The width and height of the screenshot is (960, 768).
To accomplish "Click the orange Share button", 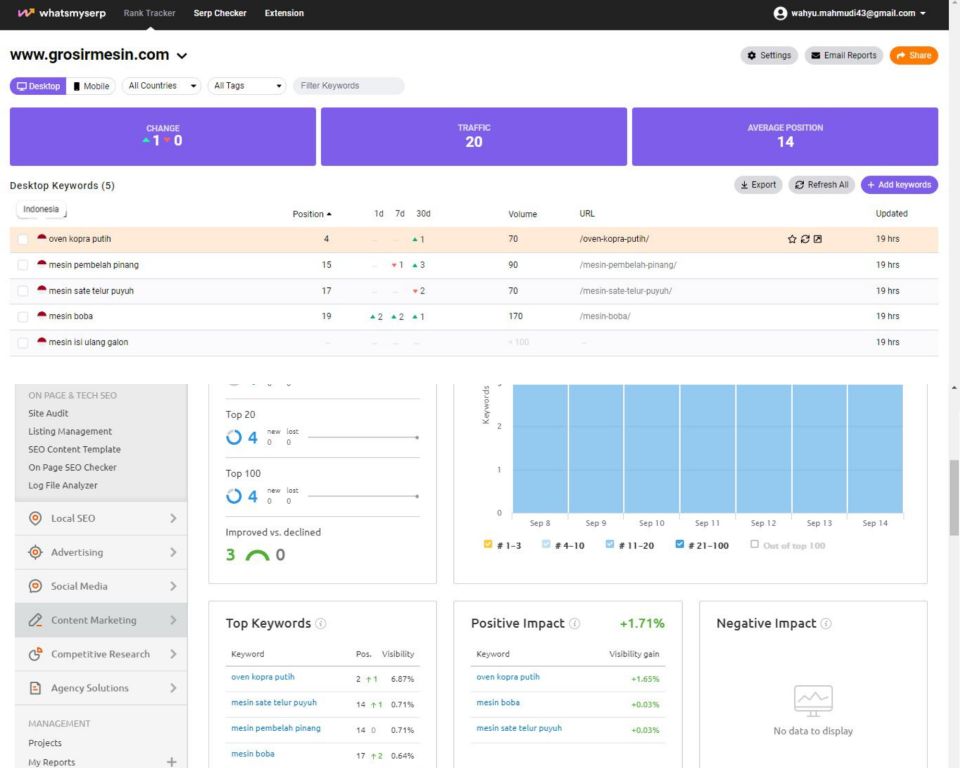I will click(x=913, y=55).
